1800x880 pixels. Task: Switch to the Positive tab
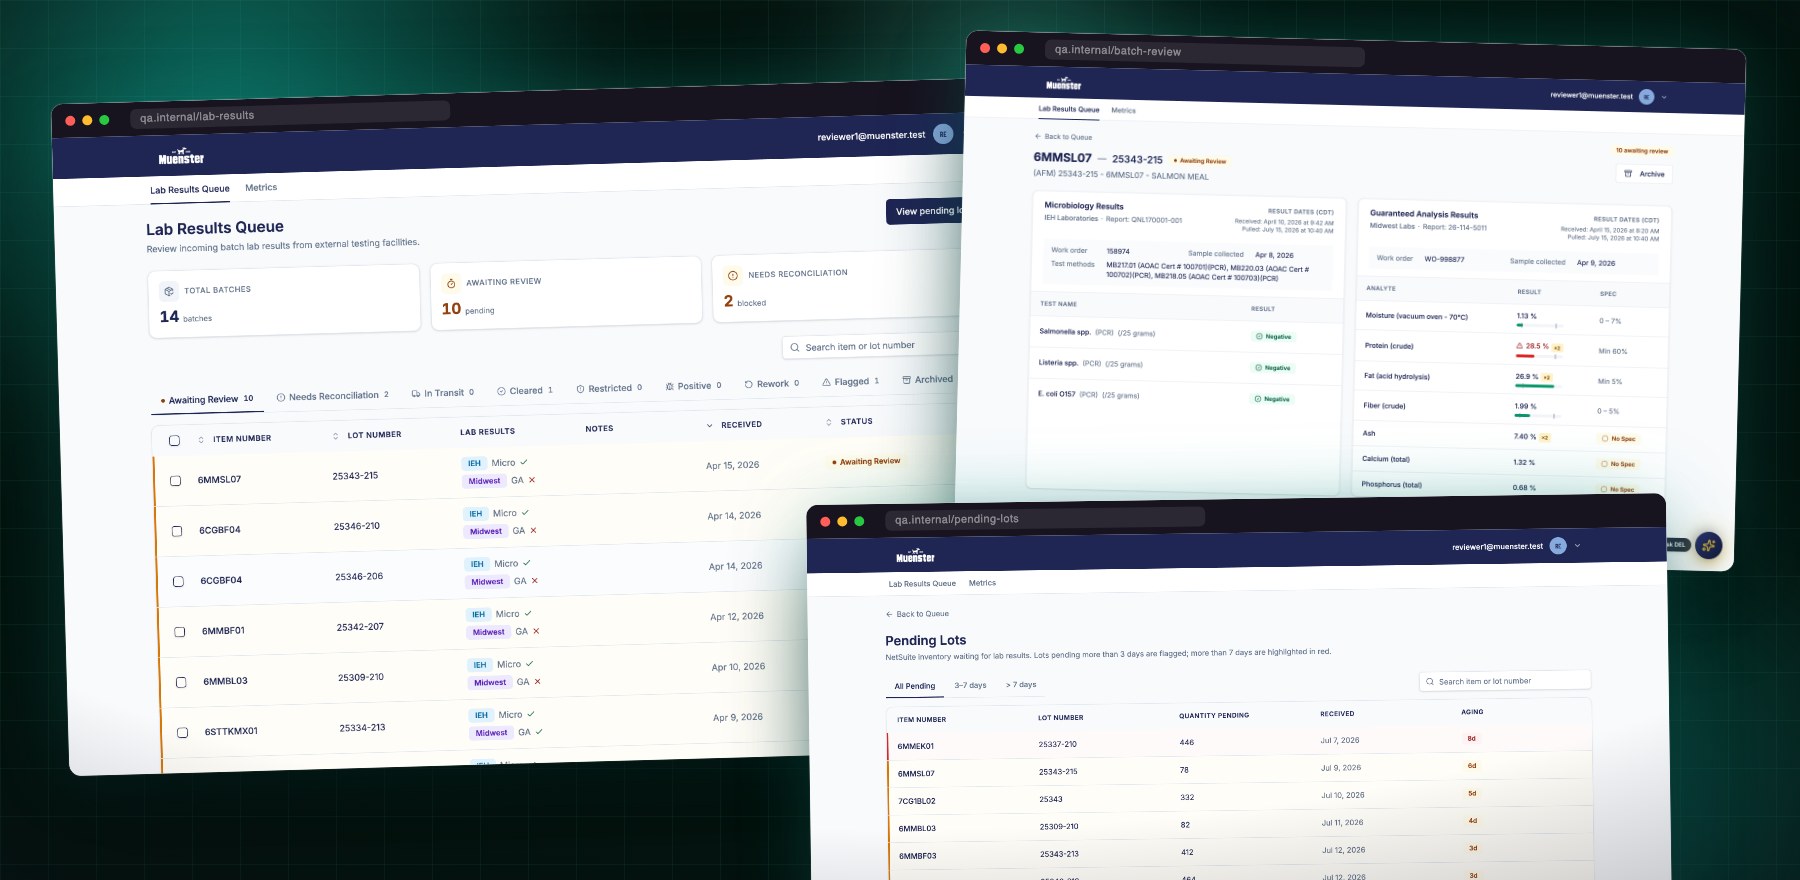point(693,386)
